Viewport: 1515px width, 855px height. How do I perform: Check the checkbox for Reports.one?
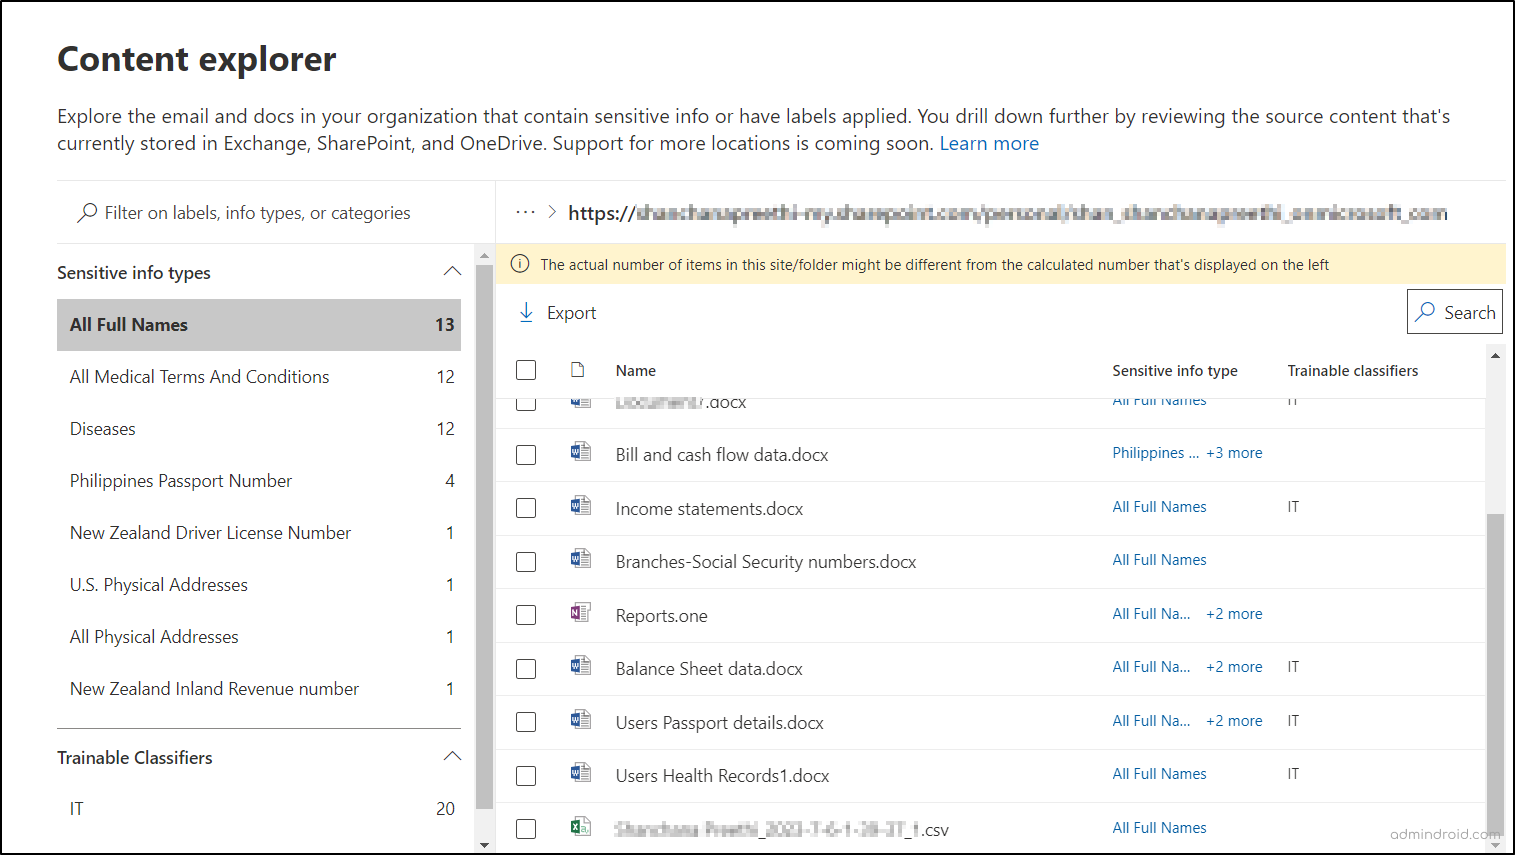pyautogui.click(x=526, y=614)
